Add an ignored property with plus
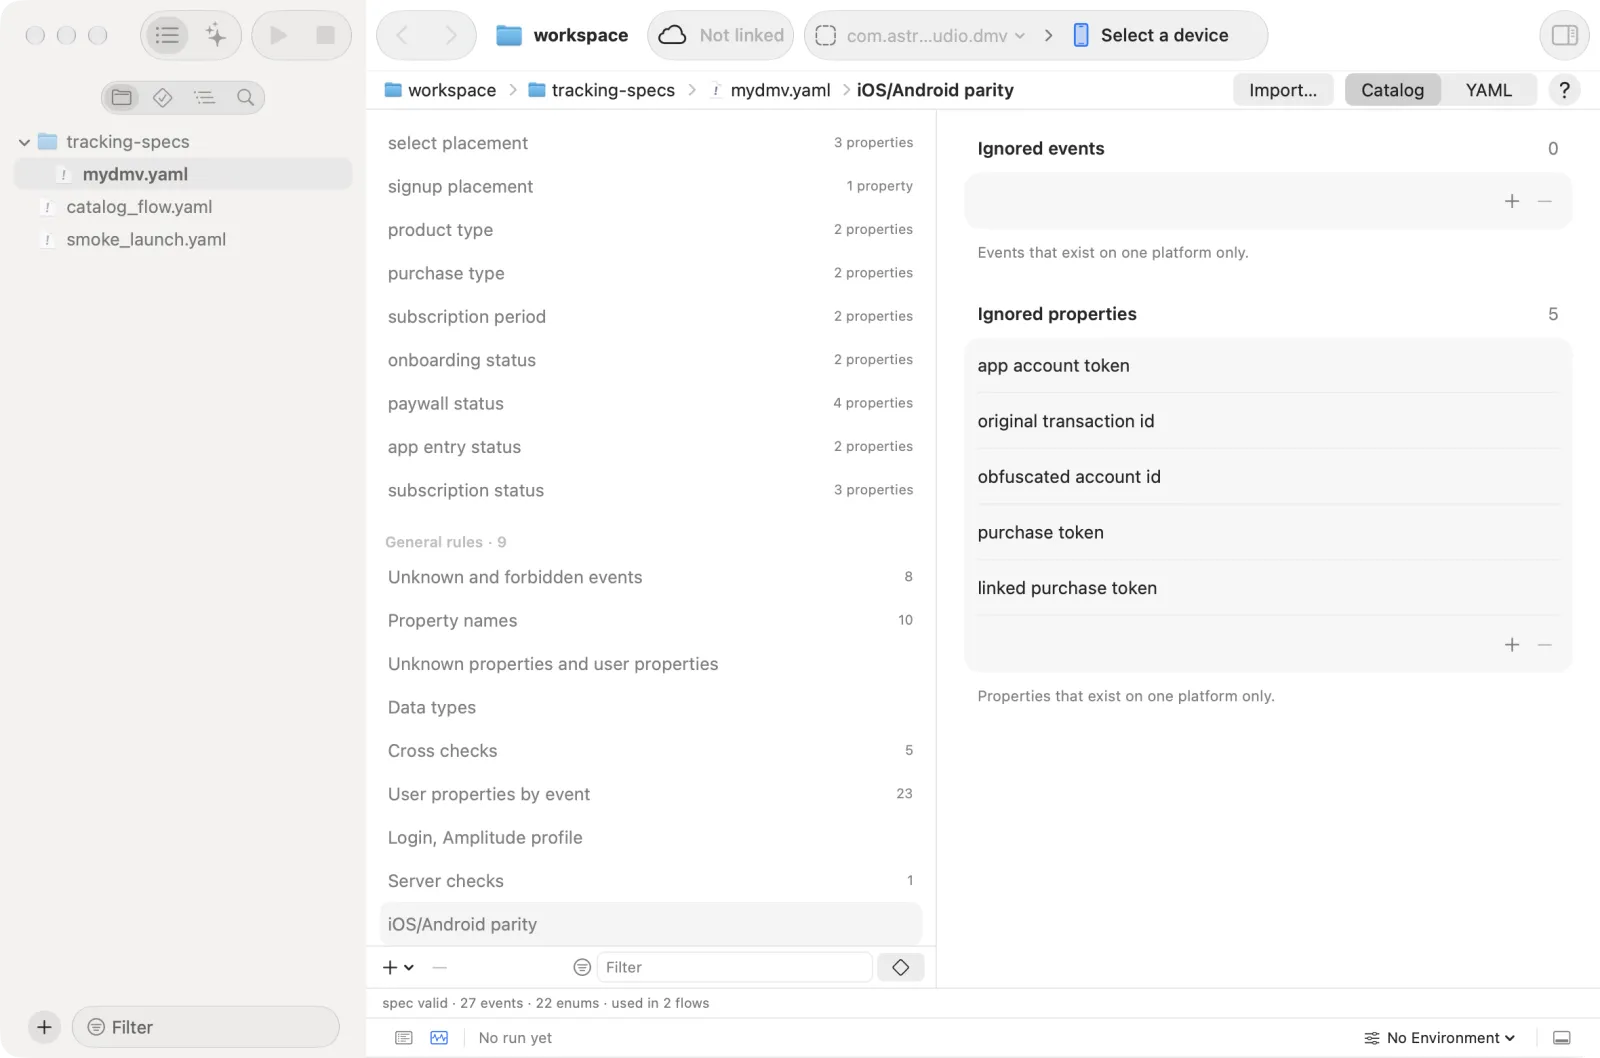The image size is (1600, 1058). (x=1512, y=645)
